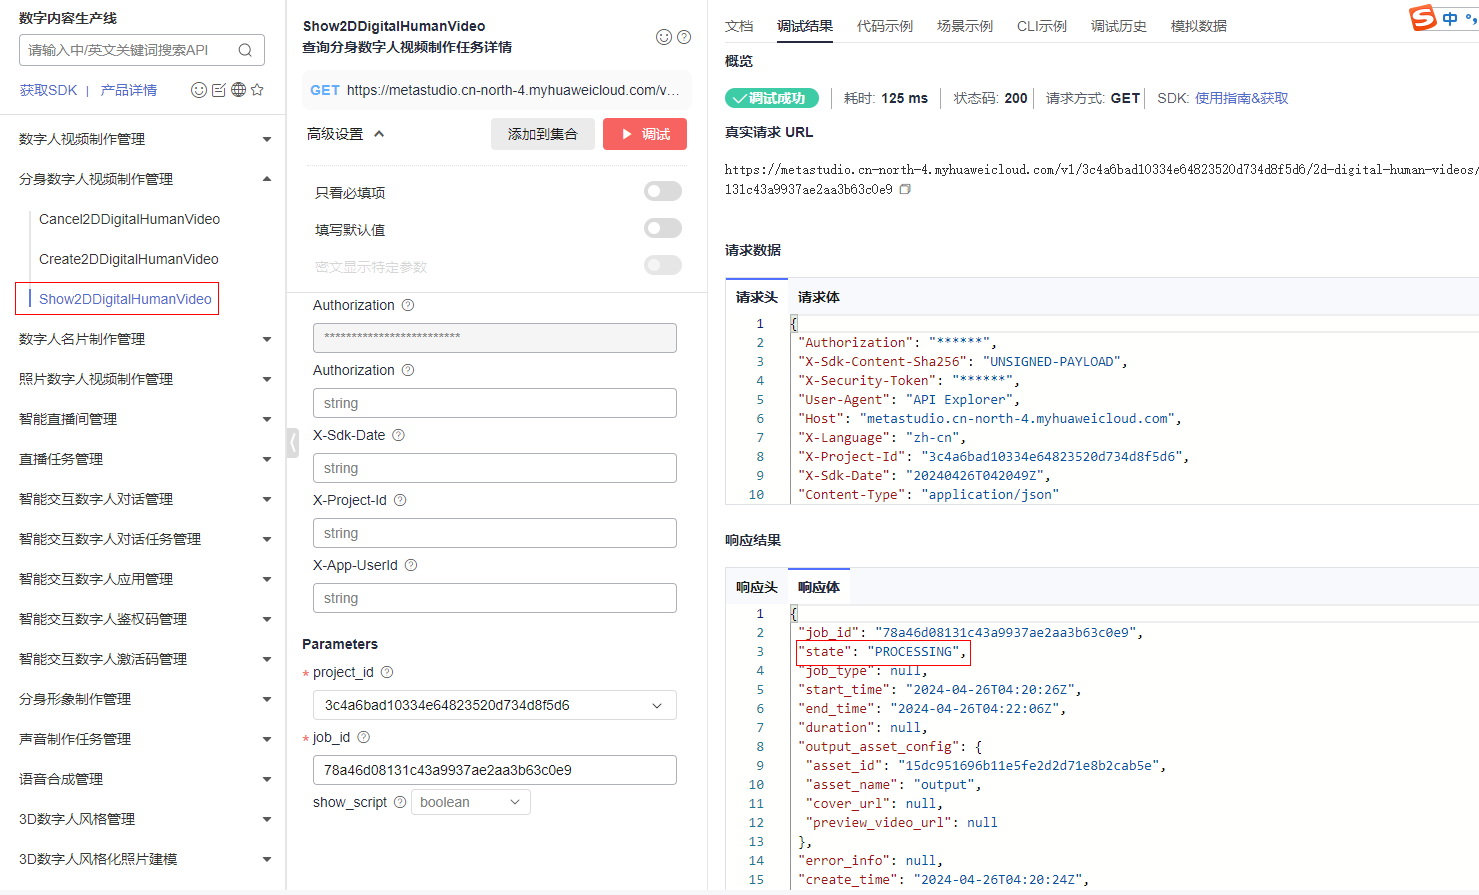Click the globe language icon in sidebar

tap(238, 90)
